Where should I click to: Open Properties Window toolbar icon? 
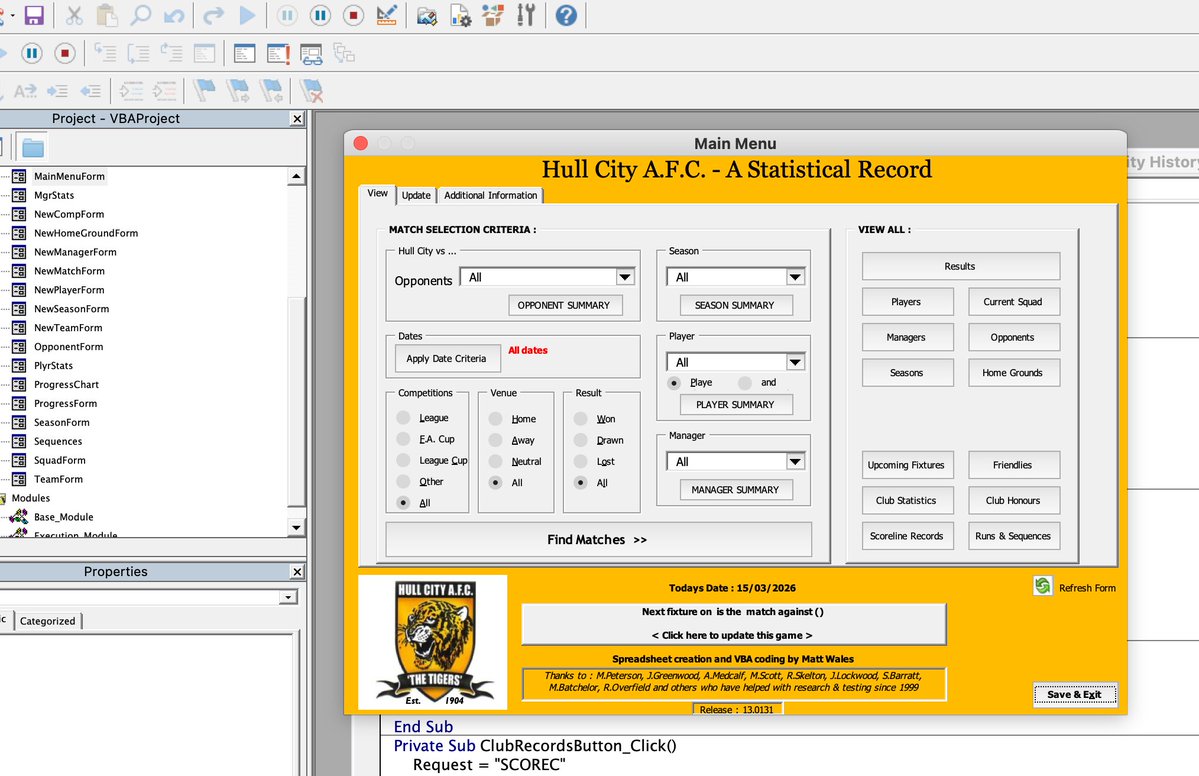click(460, 15)
